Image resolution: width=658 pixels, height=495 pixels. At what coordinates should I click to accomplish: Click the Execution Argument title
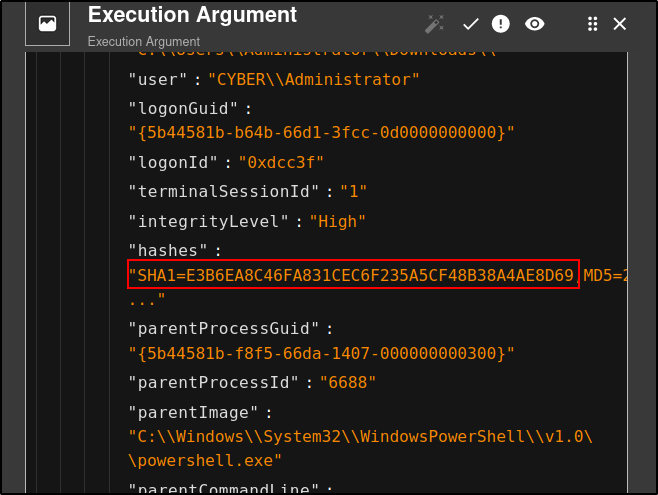click(192, 15)
